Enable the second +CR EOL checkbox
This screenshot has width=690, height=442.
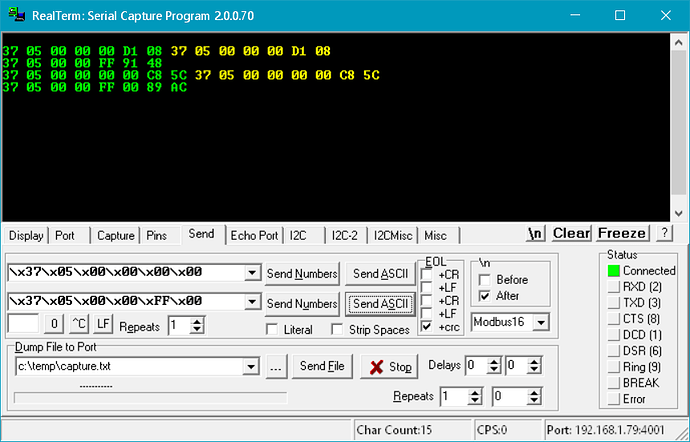[426, 301]
